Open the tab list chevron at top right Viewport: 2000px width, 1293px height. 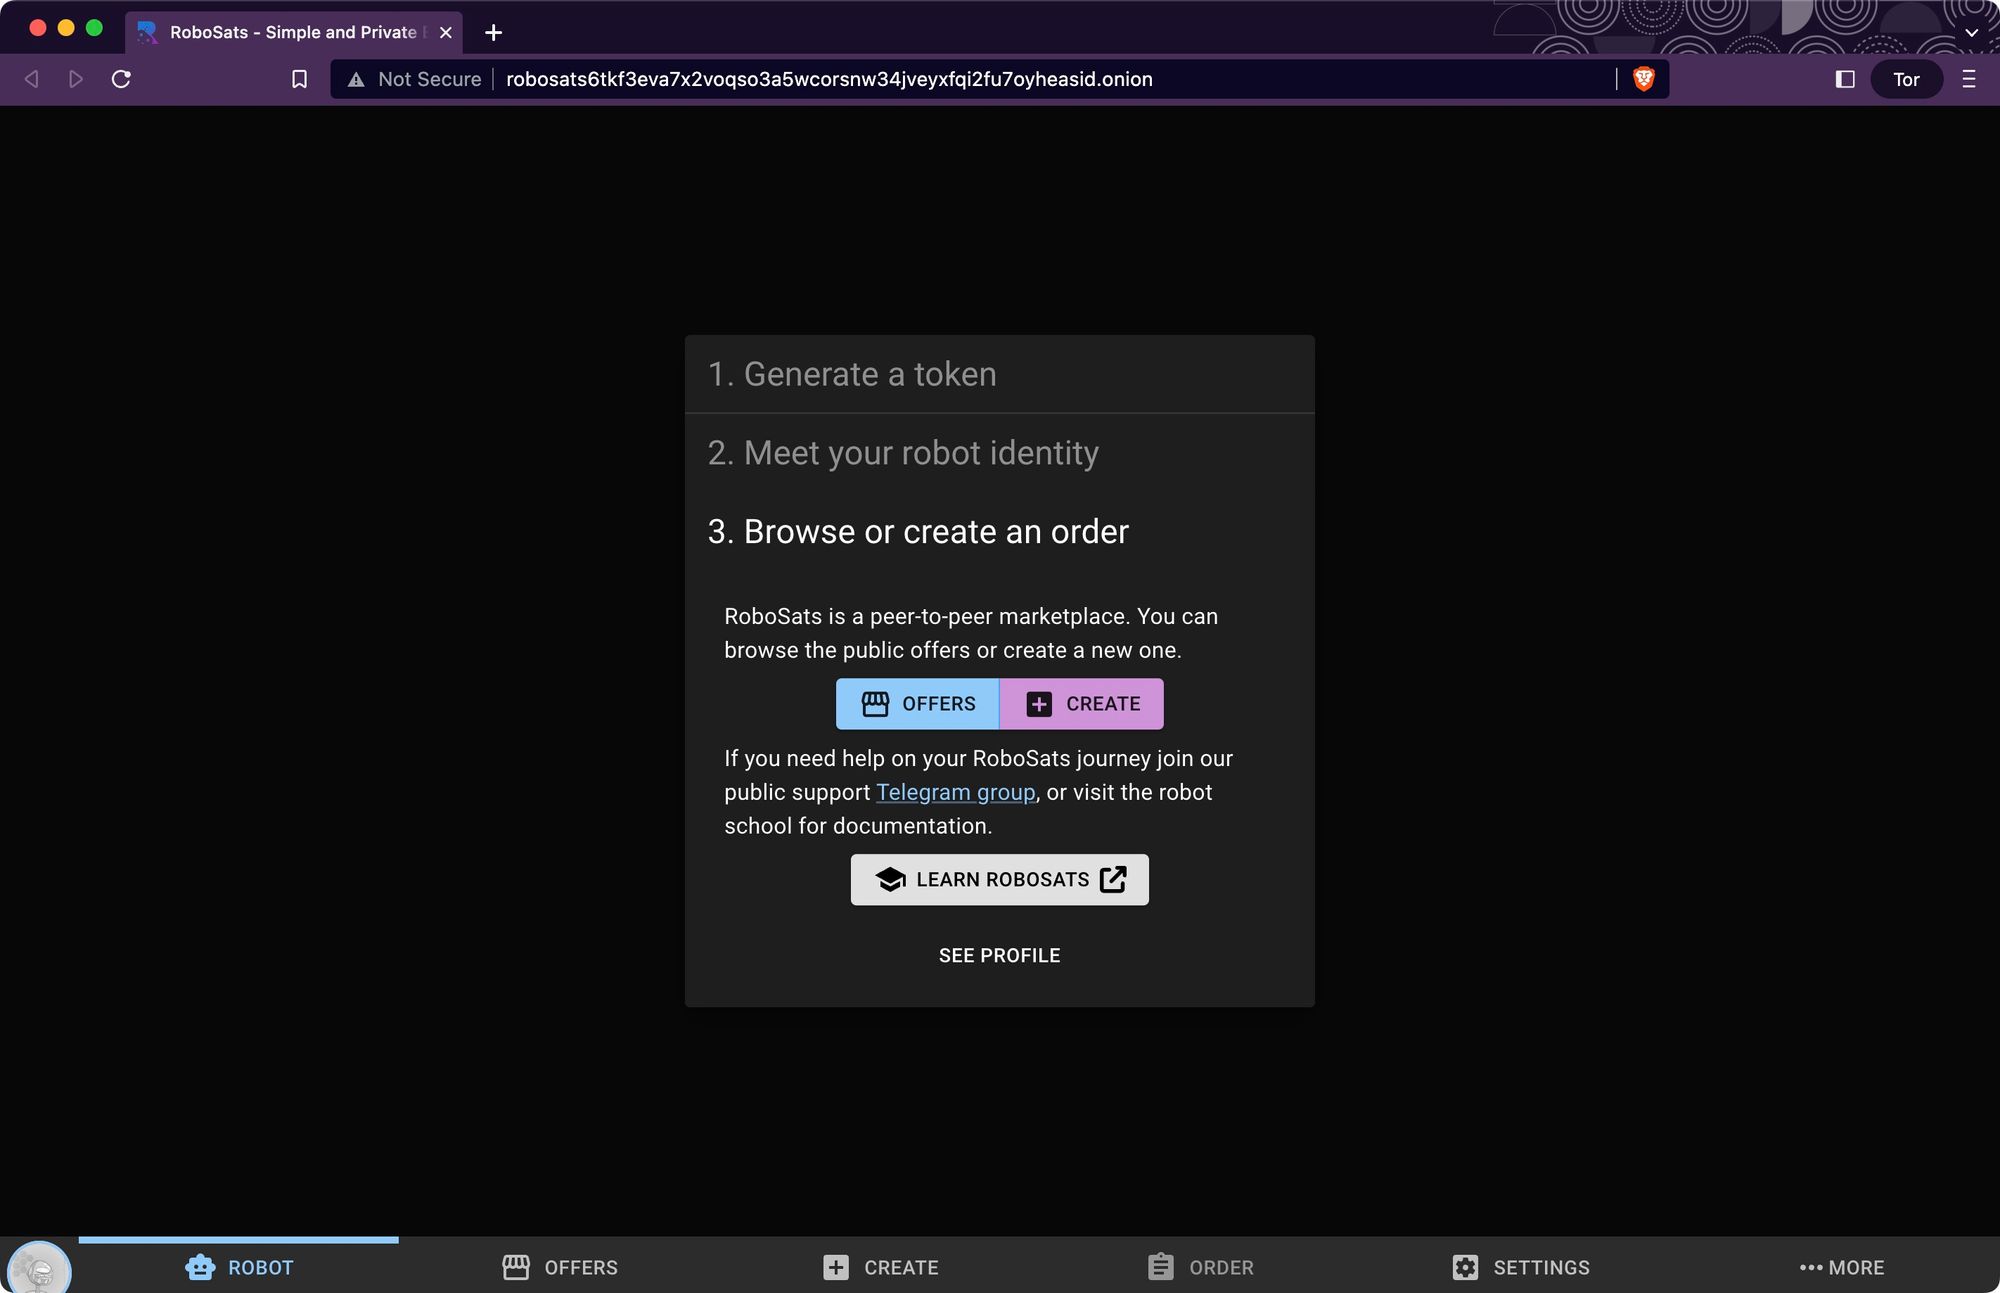pos(1972,32)
